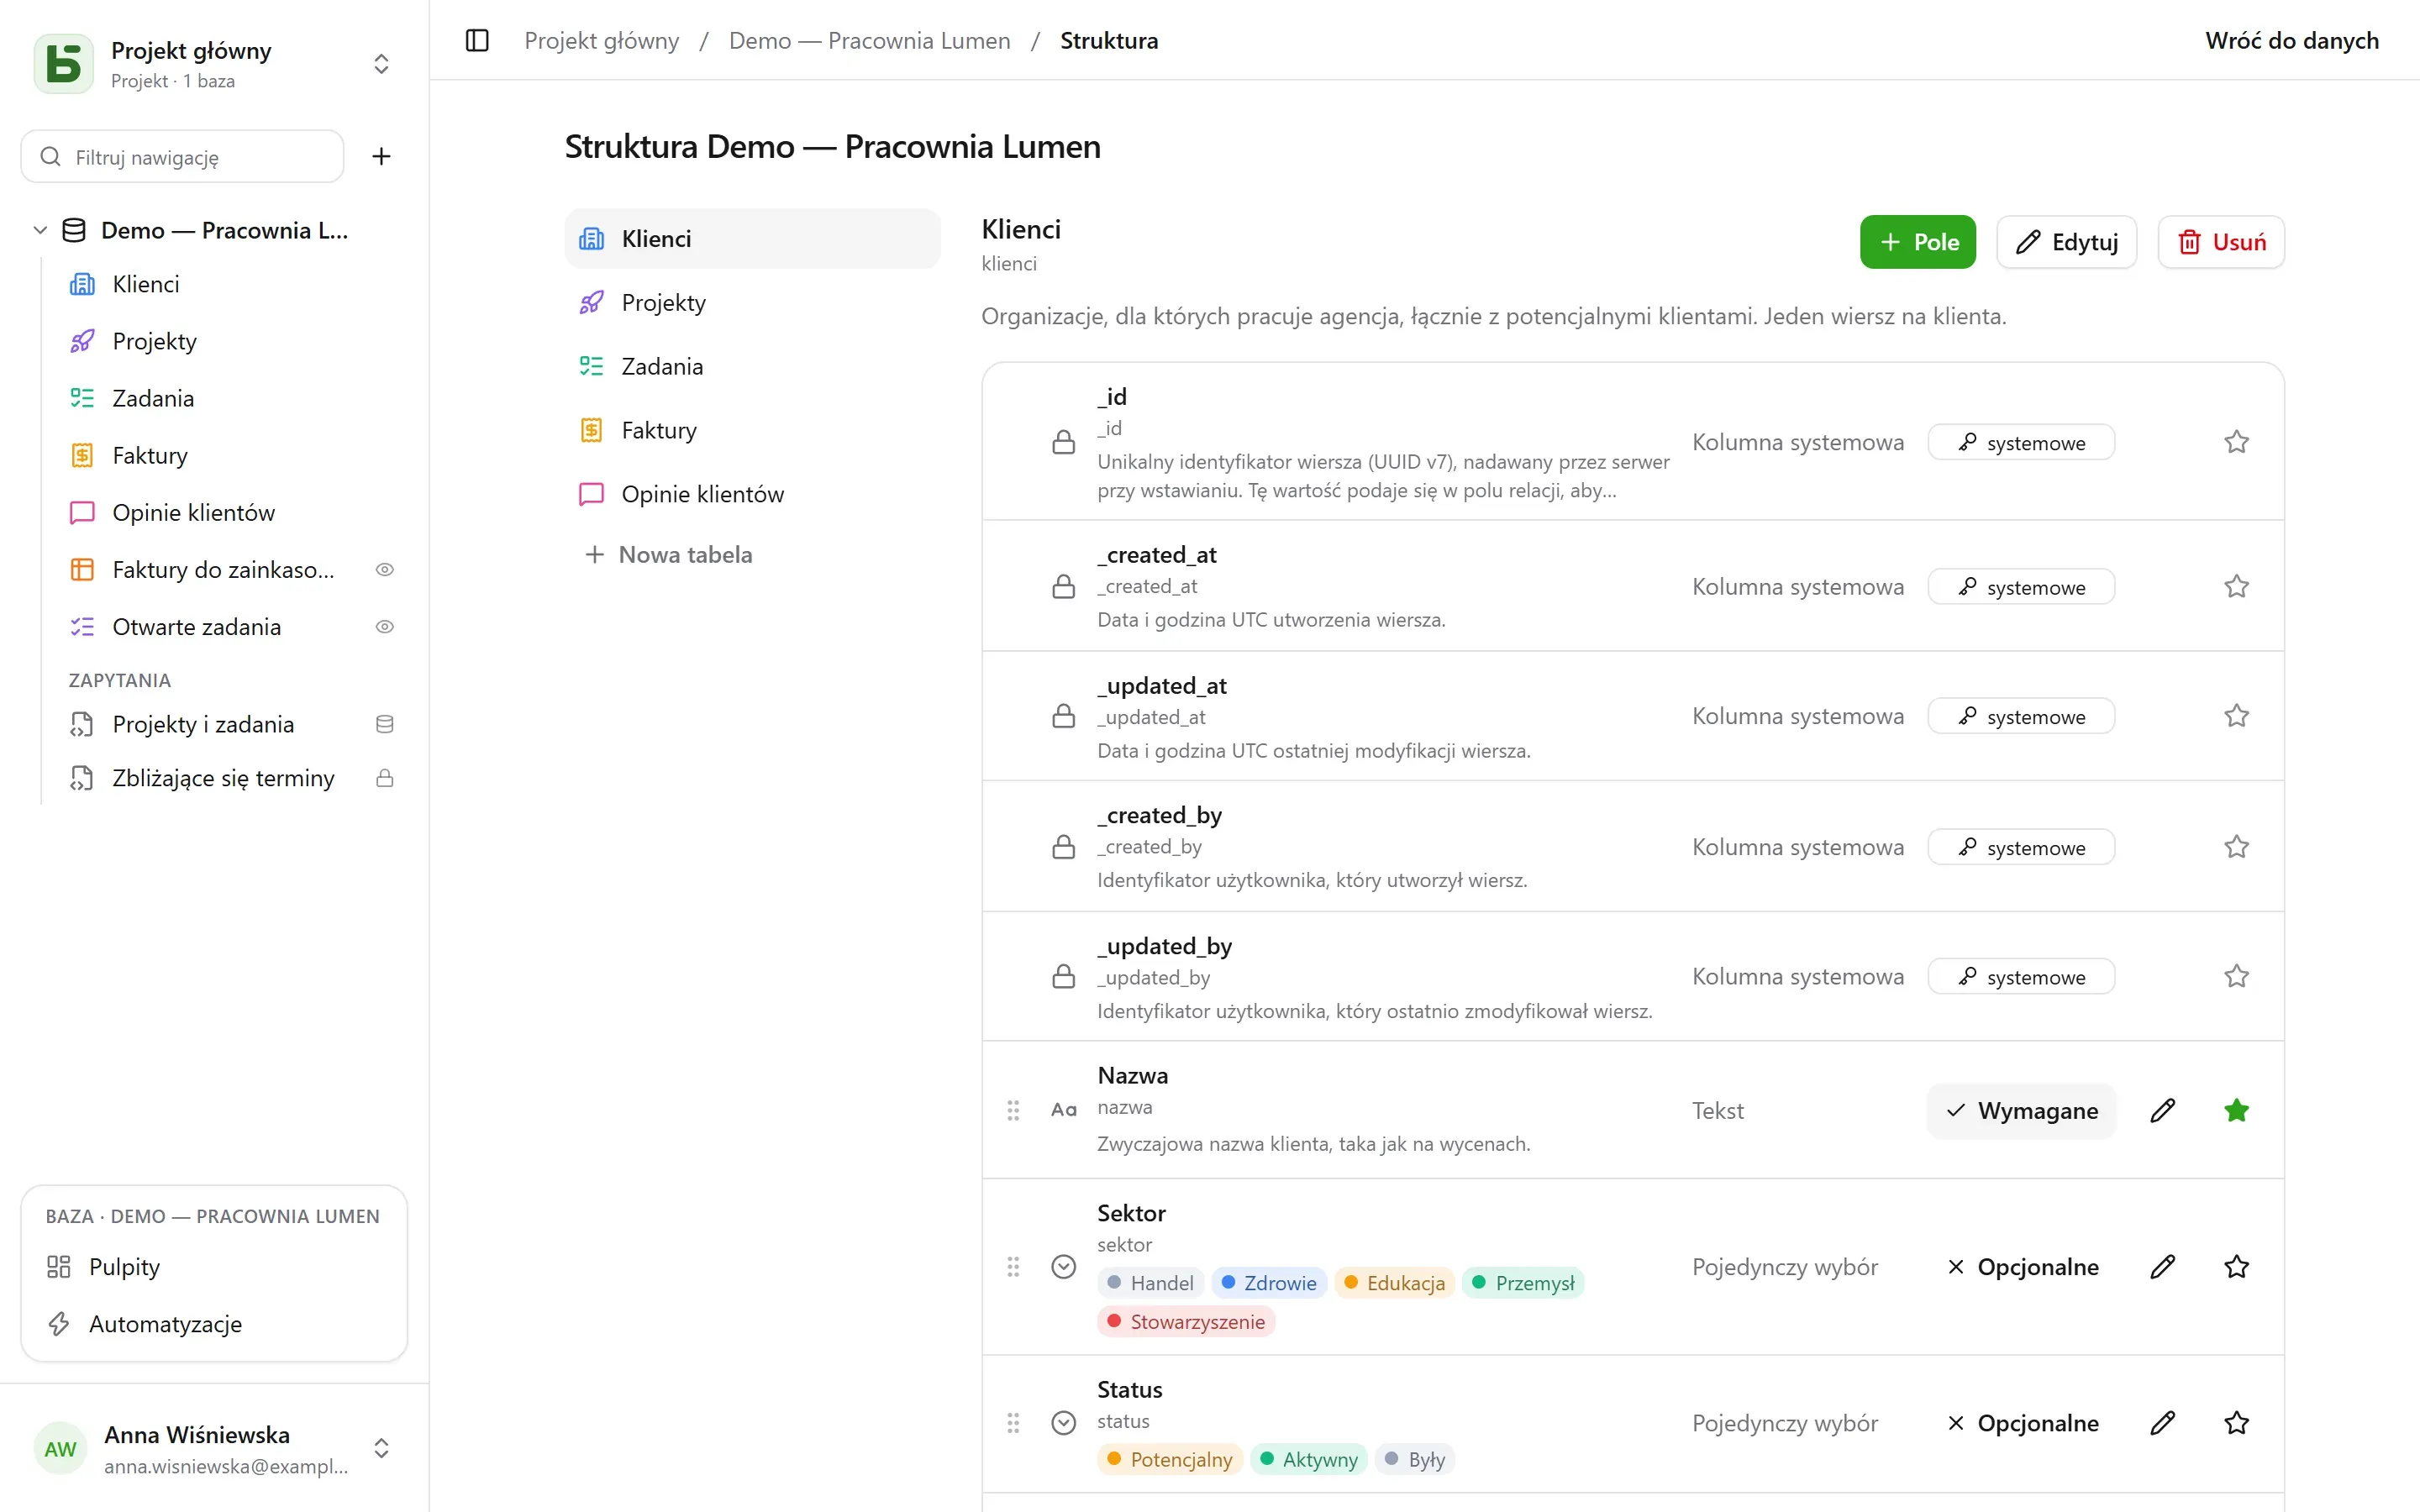The image size is (2420, 1512).
Task: Click drag handle of the Status field
Action: [x=1013, y=1423]
